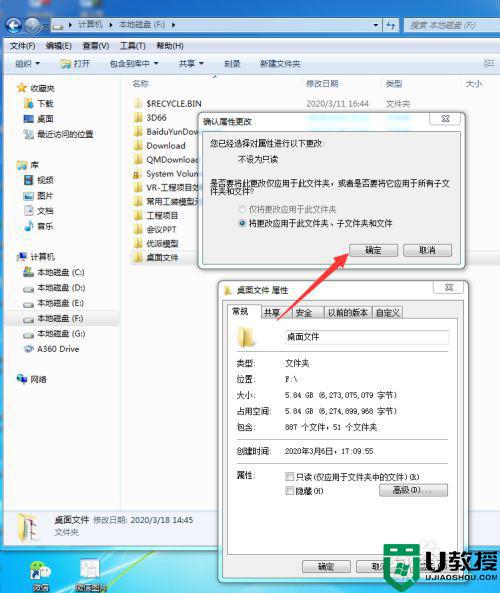Image resolution: width=500 pixels, height=593 pixels.
Task: Open the address bar history dropdown arrow
Action: [376, 25]
